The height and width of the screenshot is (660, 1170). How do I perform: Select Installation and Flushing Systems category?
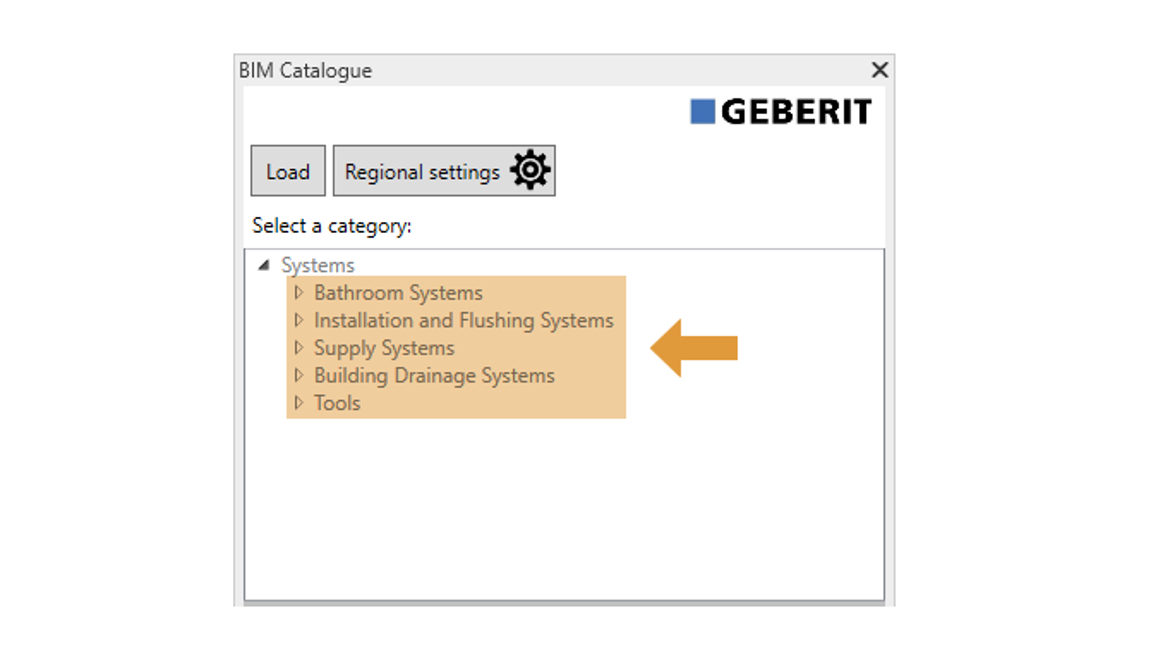[x=463, y=321]
